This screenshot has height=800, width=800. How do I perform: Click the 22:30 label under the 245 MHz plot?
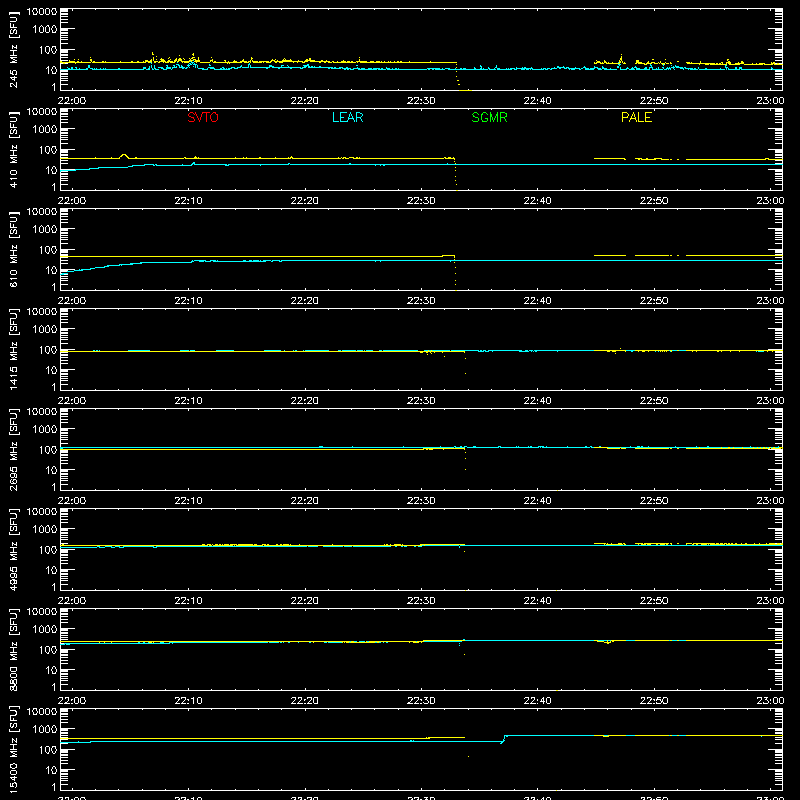pyautogui.click(x=421, y=101)
